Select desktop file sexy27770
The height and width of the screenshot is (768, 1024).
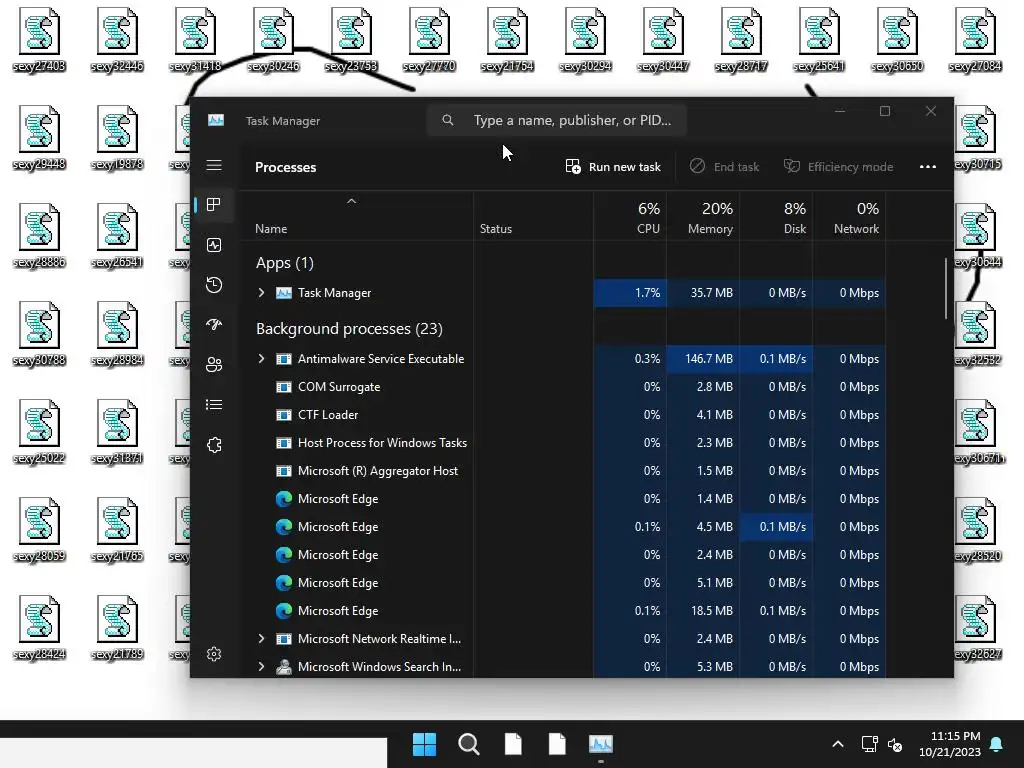coord(429,39)
